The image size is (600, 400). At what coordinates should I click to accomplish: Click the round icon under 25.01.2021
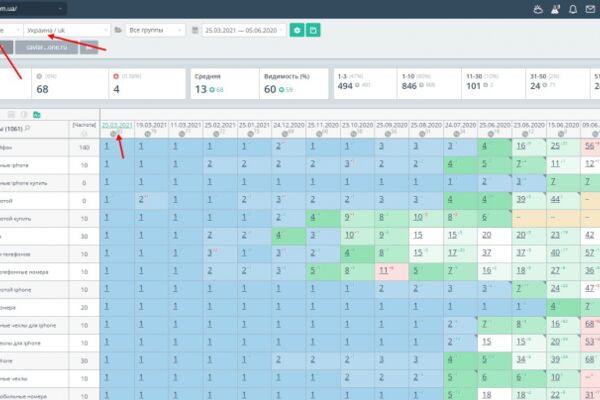(251, 134)
